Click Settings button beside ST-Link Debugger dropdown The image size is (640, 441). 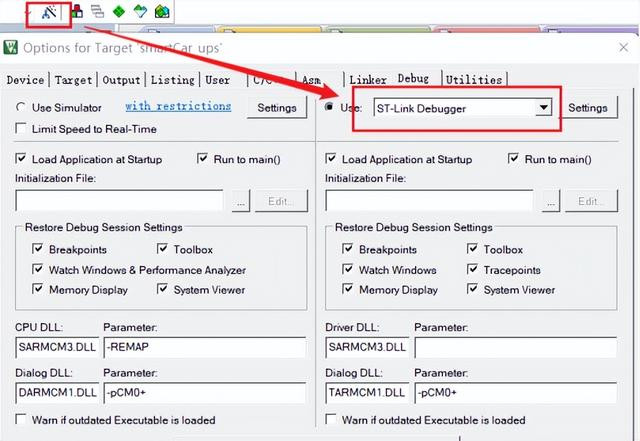click(x=588, y=108)
